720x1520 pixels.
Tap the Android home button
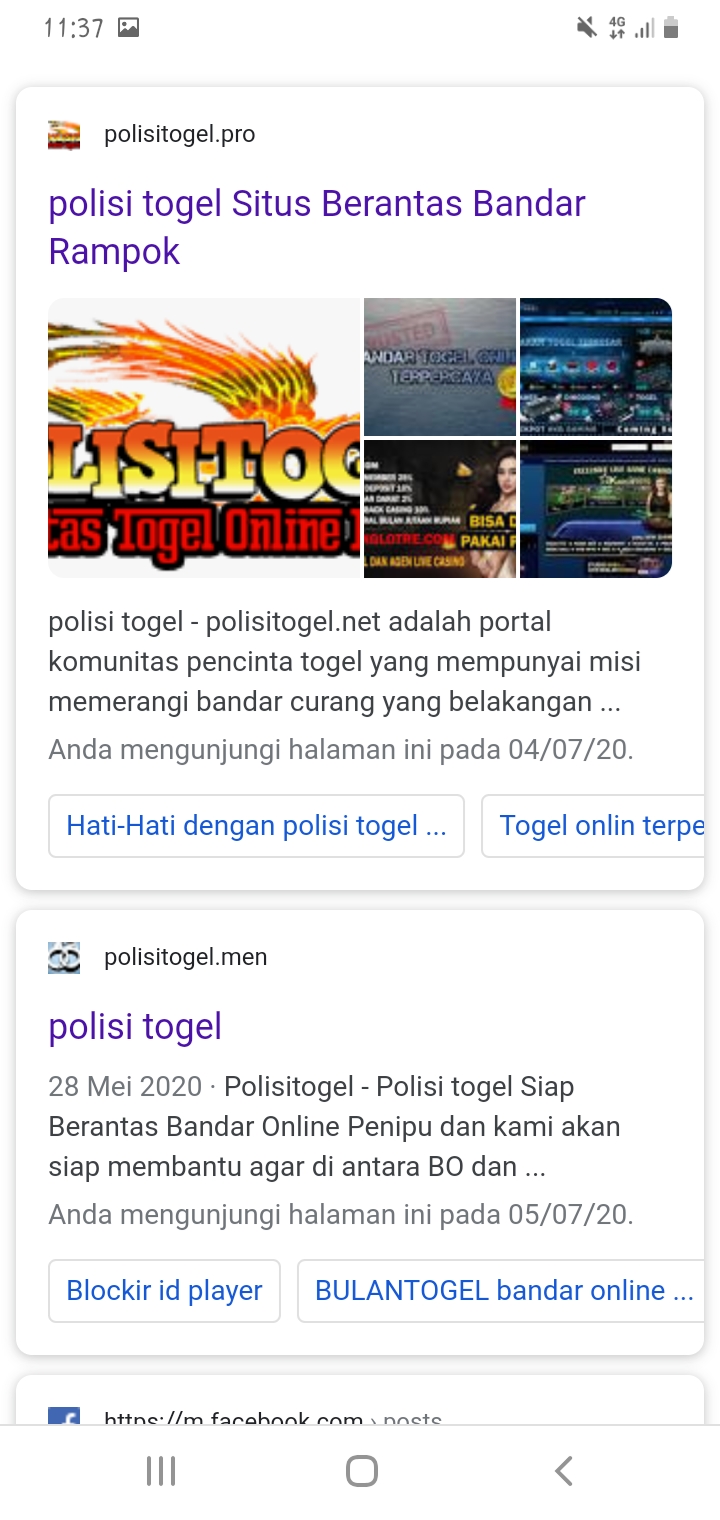click(x=361, y=1471)
